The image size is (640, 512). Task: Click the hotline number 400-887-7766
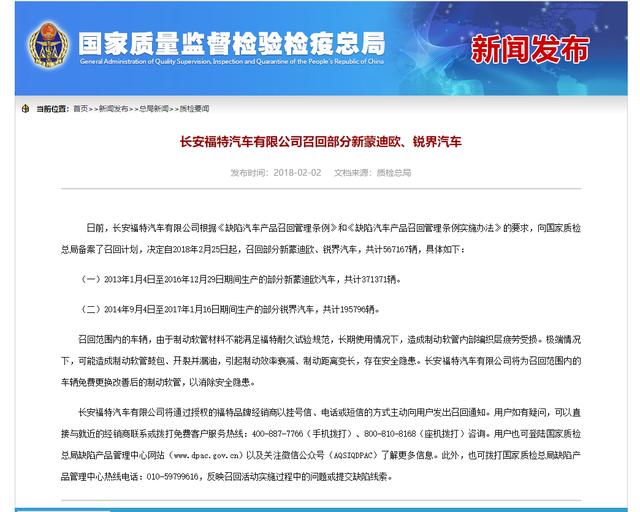click(278, 434)
